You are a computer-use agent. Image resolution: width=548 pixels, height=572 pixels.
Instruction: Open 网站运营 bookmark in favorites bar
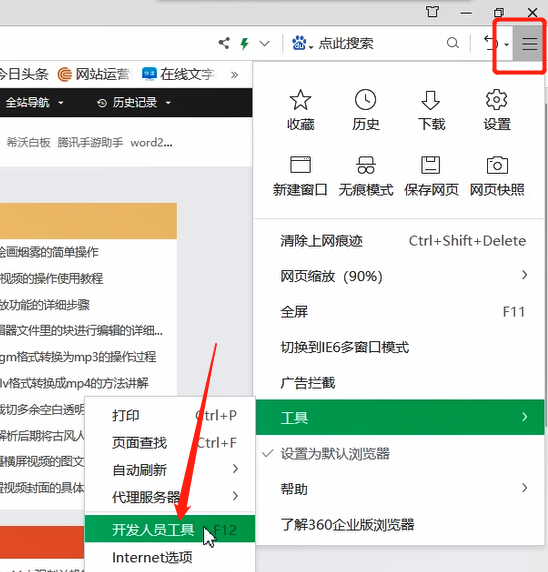tap(94, 74)
